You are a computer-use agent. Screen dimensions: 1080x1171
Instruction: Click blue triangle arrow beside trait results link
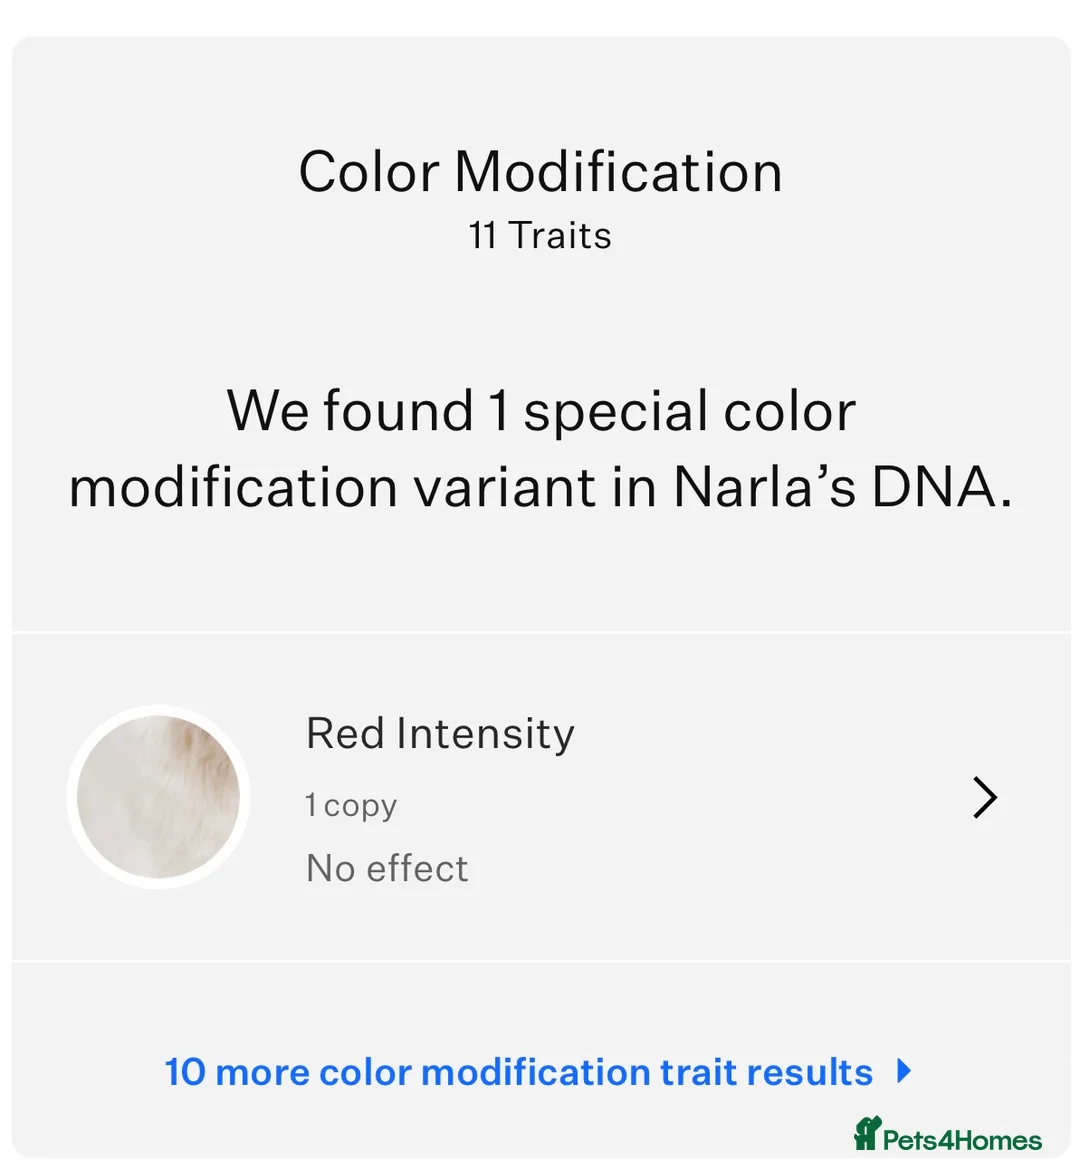905,1071
